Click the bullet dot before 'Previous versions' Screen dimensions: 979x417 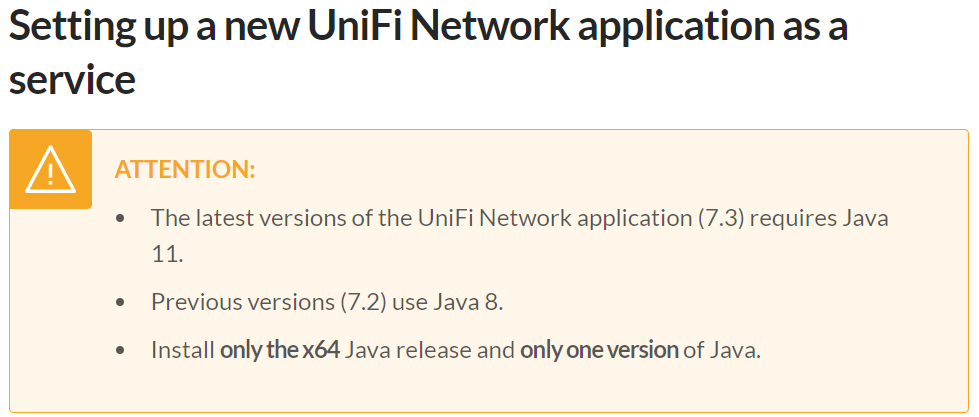tap(121, 302)
